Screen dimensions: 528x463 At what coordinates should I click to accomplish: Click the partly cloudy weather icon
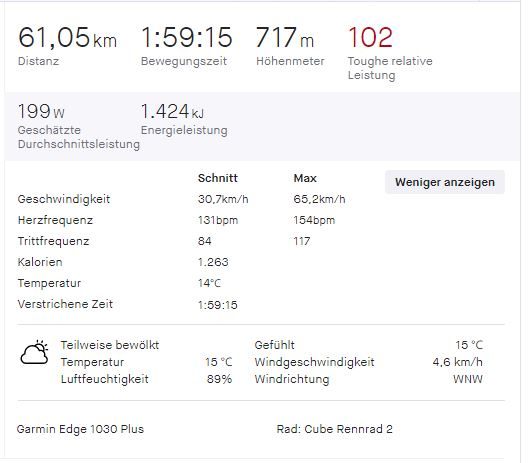click(x=34, y=353)
